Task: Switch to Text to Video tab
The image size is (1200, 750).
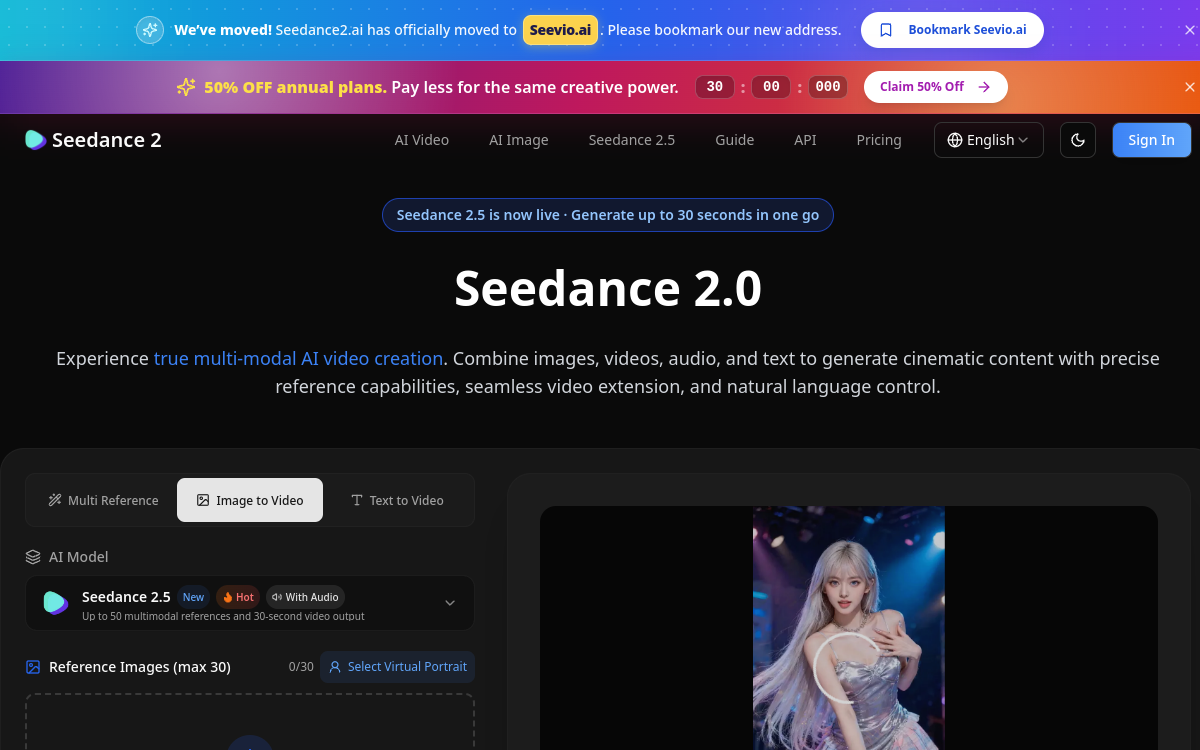Action: (397, 500)
